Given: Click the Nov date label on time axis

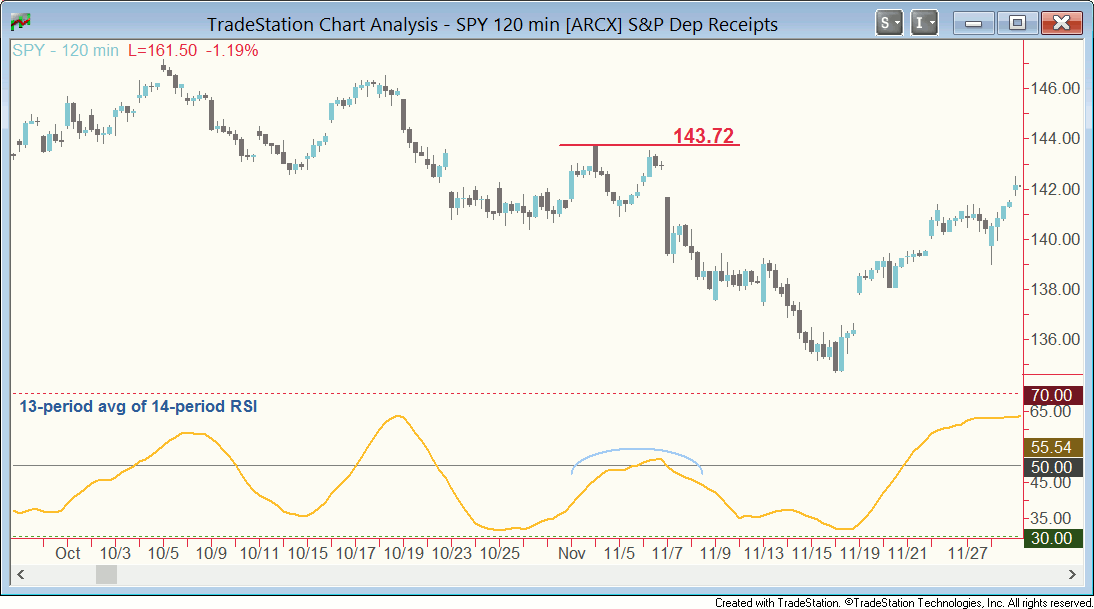Looking at the screenshot, I should click(571, 552).
